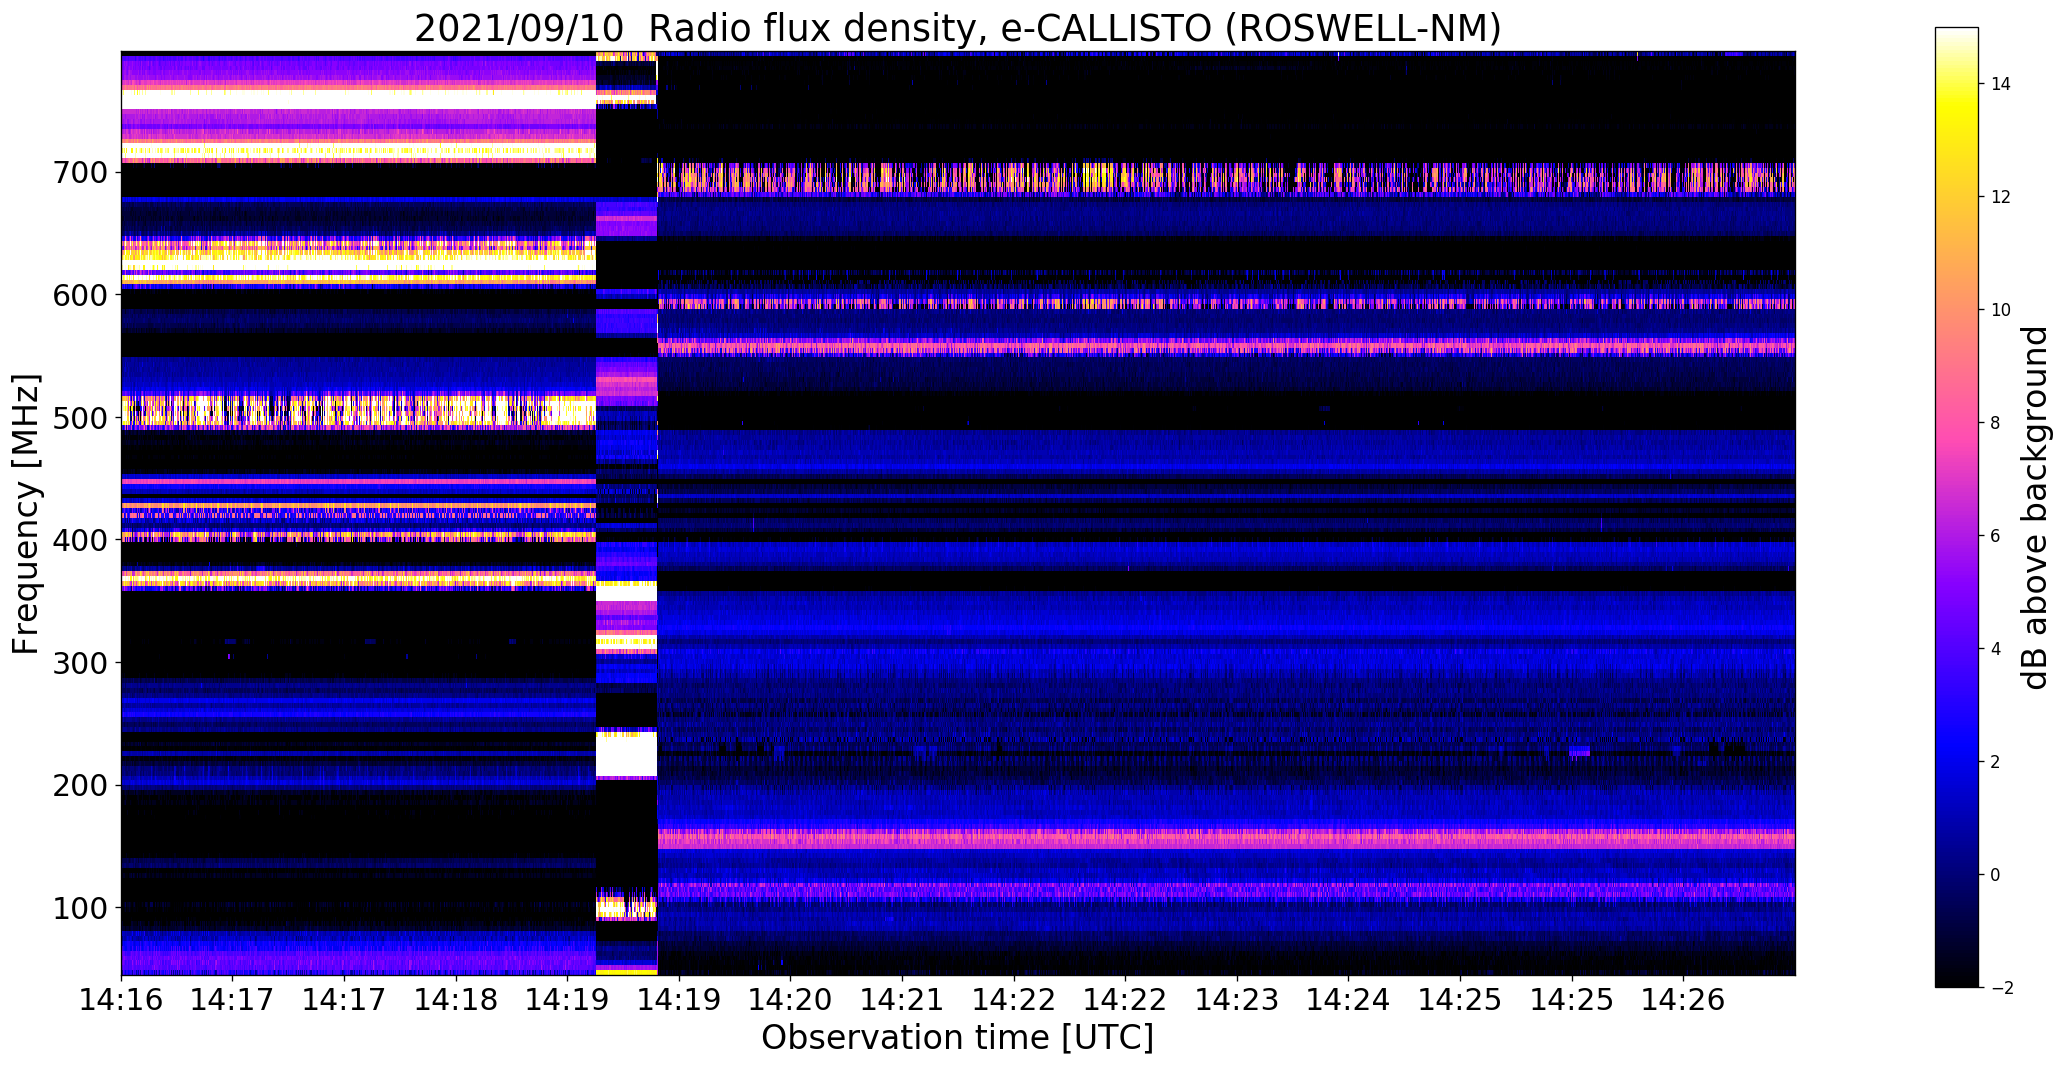Click the 14:20 time tick label
Viewport: 2066px width, 1067px height.
(791, 1000)
